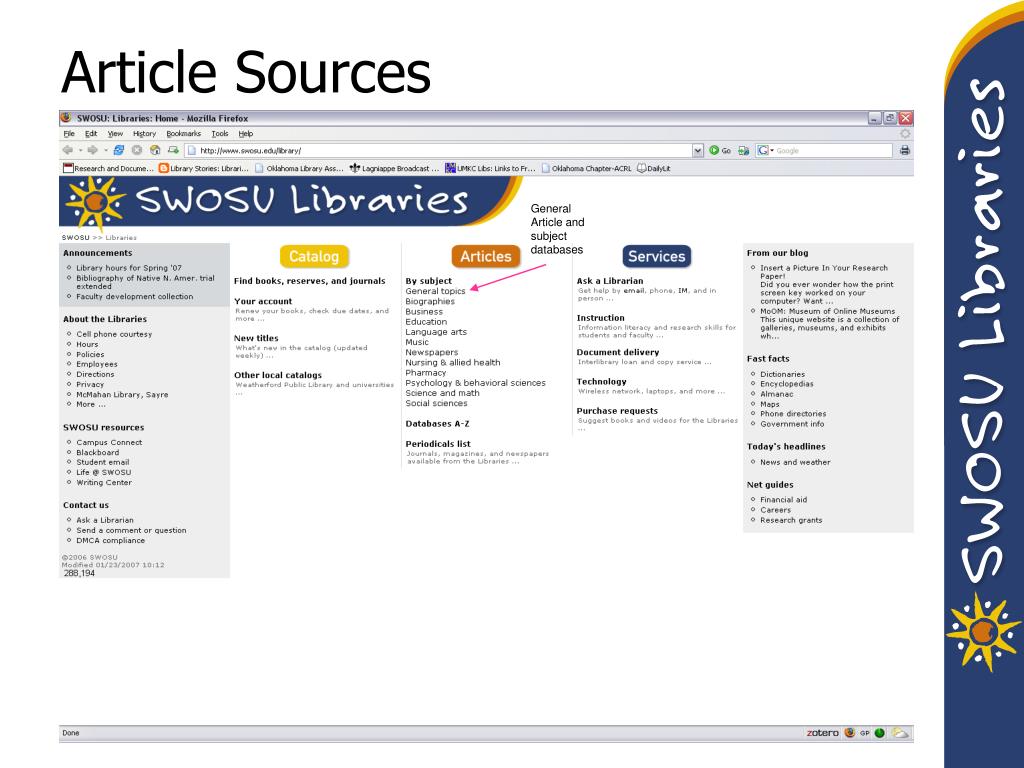Click the GP status bar icon

(x=865, y=733)
